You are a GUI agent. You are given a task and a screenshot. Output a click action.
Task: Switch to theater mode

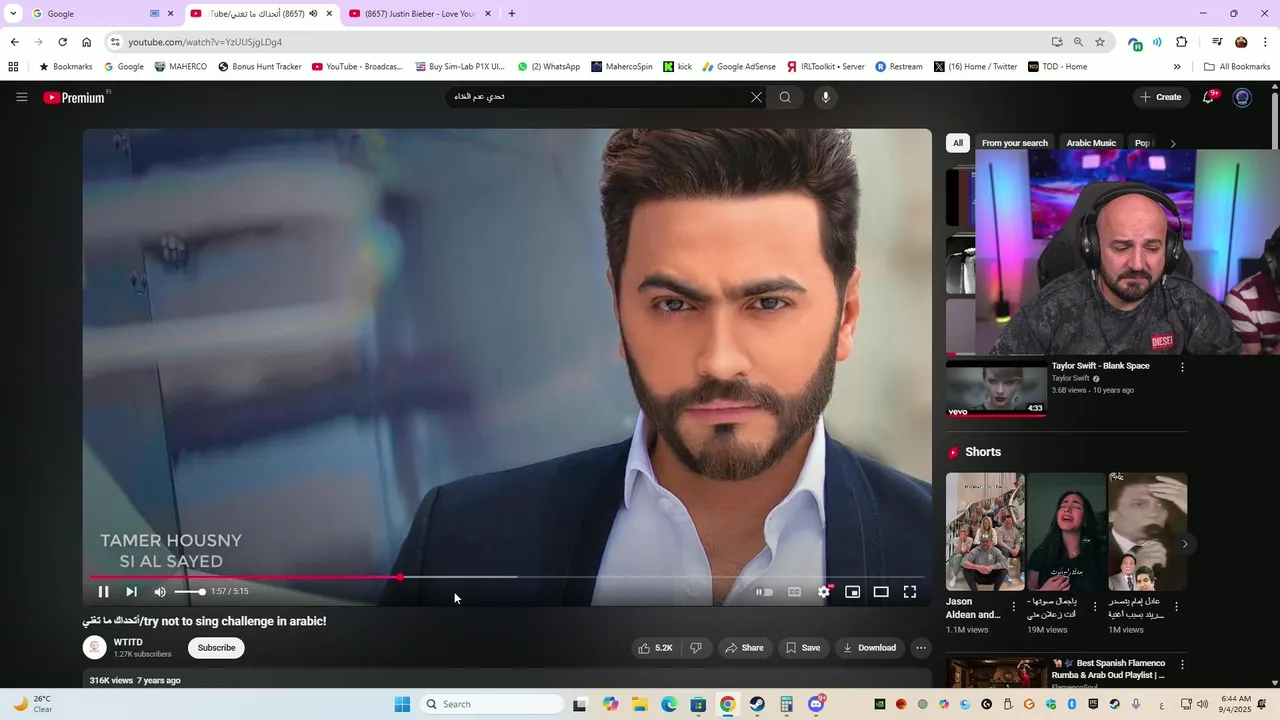point(881,592)
